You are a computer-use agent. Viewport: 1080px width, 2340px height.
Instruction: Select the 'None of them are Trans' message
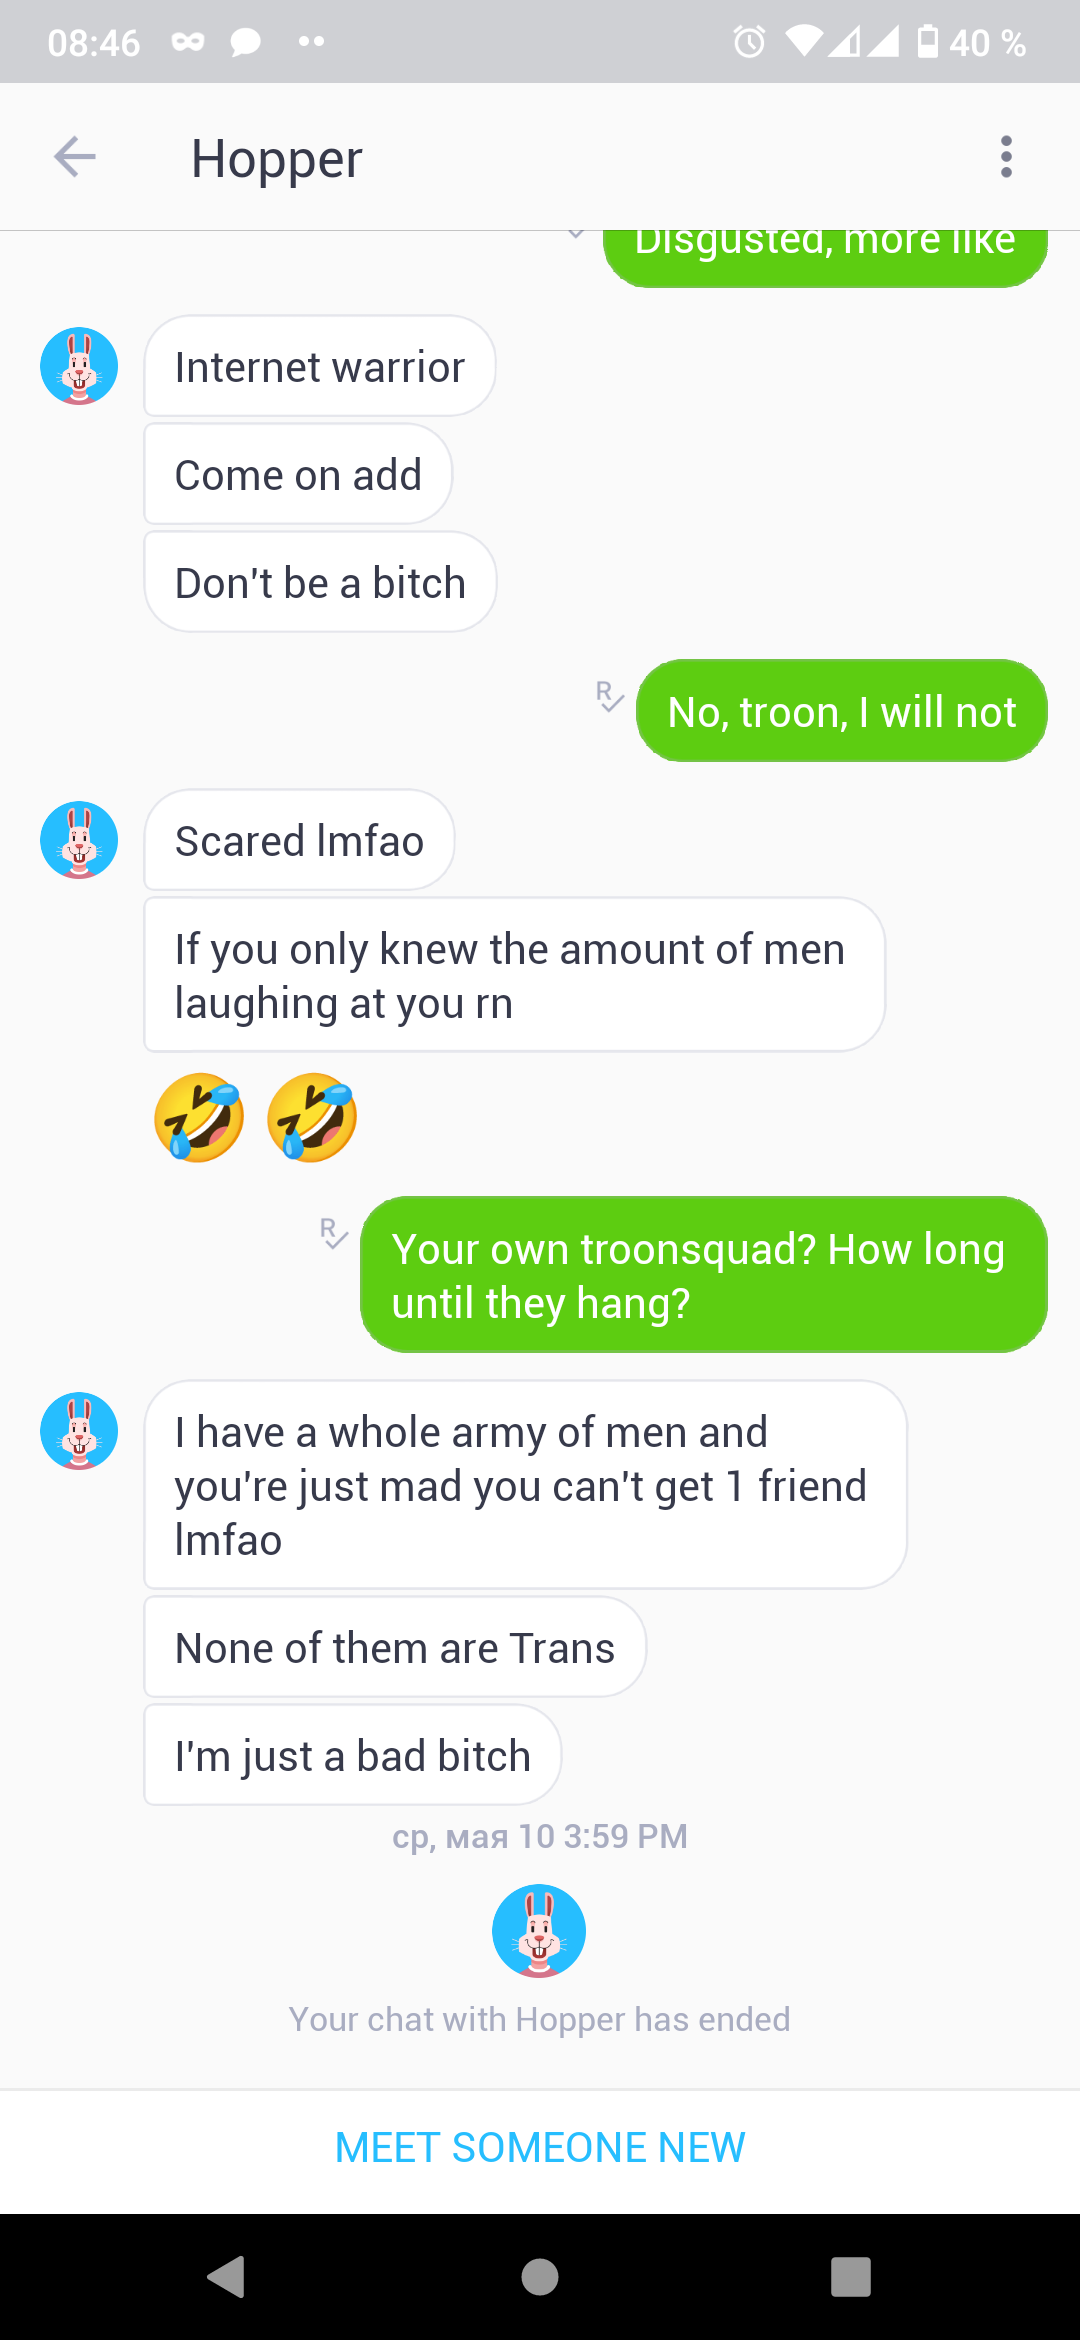[395, 1647]
